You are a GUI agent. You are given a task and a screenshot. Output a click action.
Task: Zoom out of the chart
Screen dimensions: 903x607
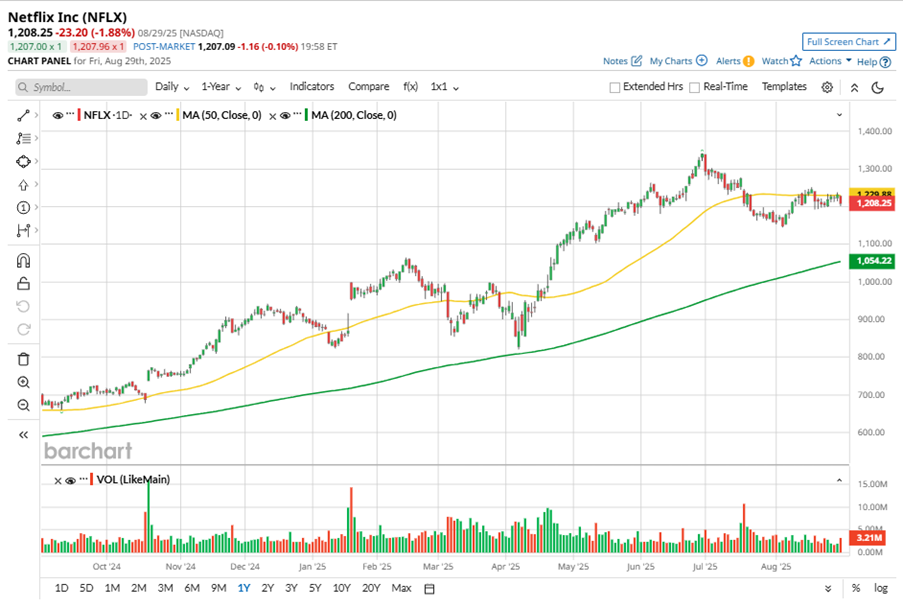(23, 405)
